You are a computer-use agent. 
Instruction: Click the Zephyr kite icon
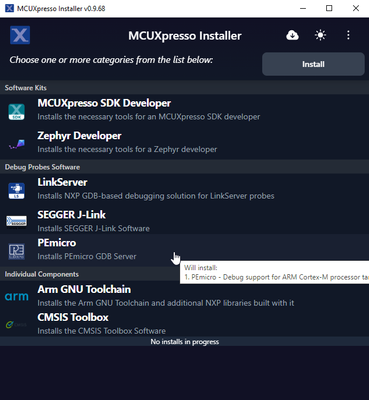(17, 144)
